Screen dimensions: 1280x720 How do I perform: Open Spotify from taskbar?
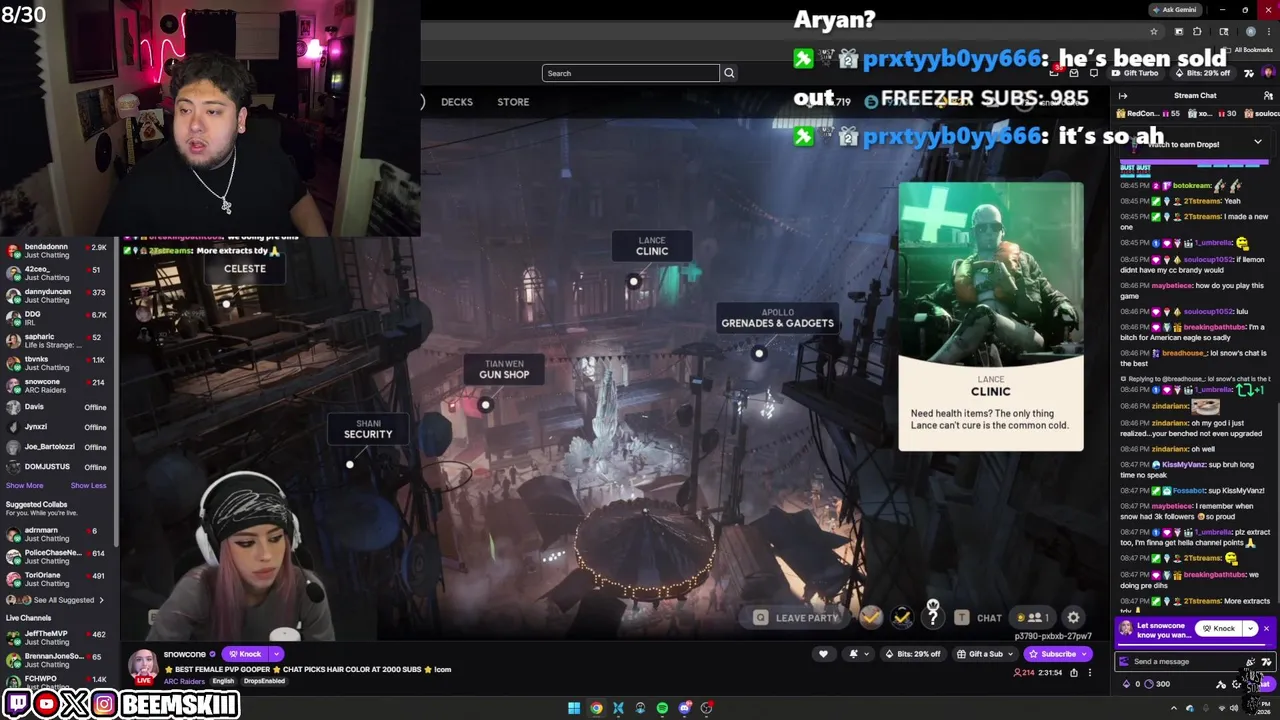pyautogui.click(x=662, y=708)
